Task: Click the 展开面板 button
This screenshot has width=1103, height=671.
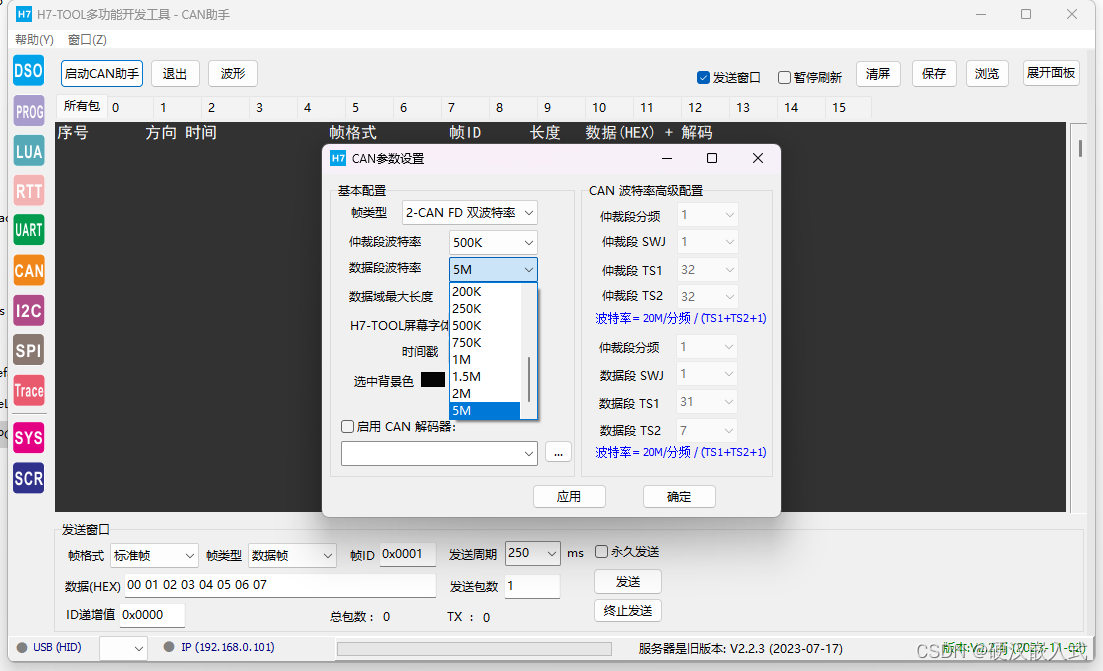Action: (1051, 73)
